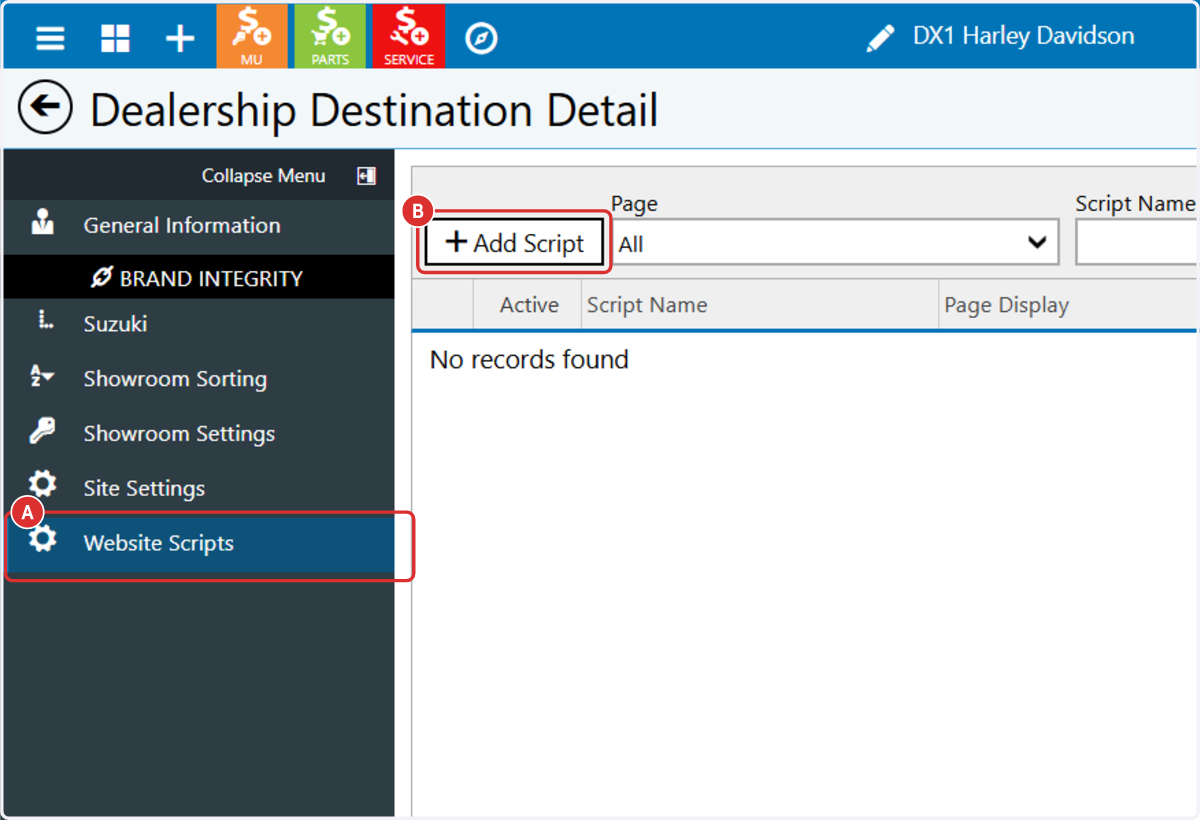Click the General Information person icon
Viewport: 1200px width, 820px height.
pyautogui.click(x=43, y=223)
